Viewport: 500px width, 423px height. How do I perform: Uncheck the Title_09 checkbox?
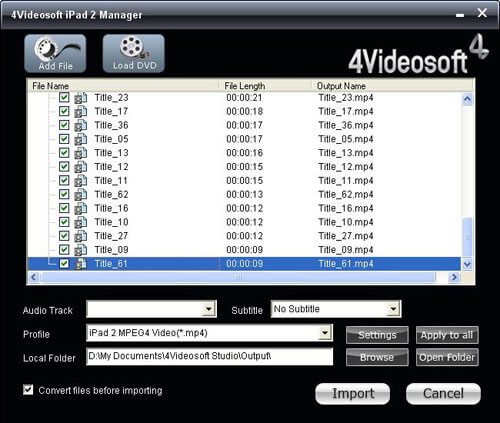(64, 249)
